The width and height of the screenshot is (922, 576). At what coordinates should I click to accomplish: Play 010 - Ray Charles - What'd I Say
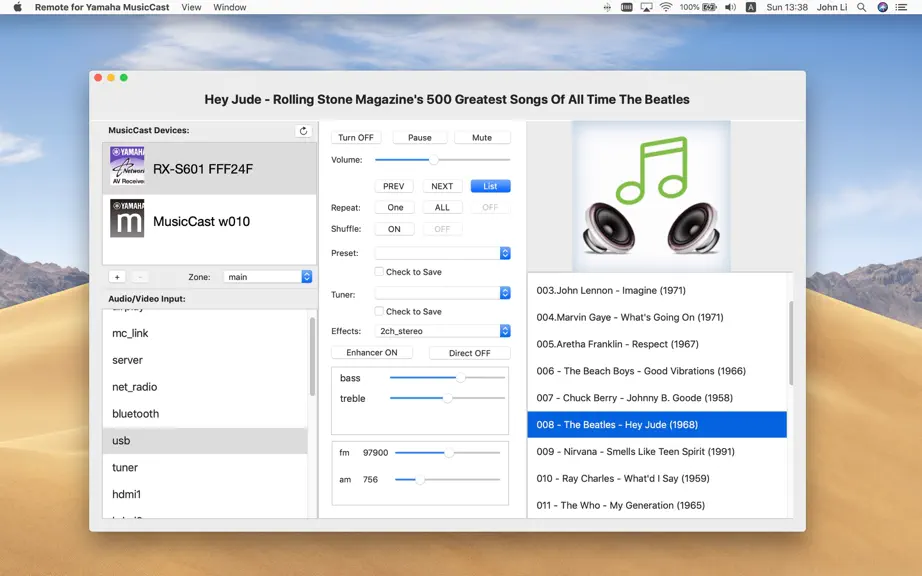[657, 478]
